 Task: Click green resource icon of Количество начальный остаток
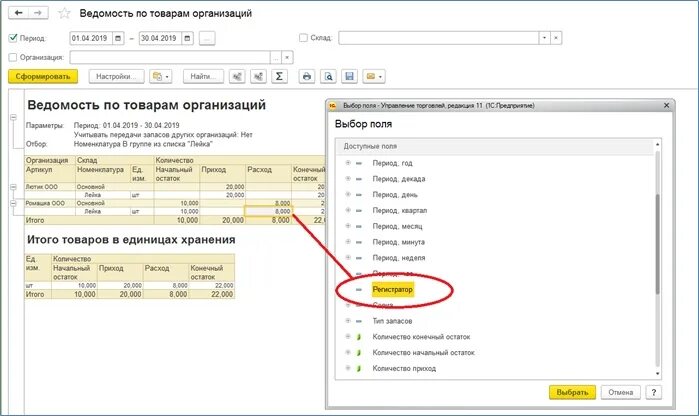click(x=359, y=353)
